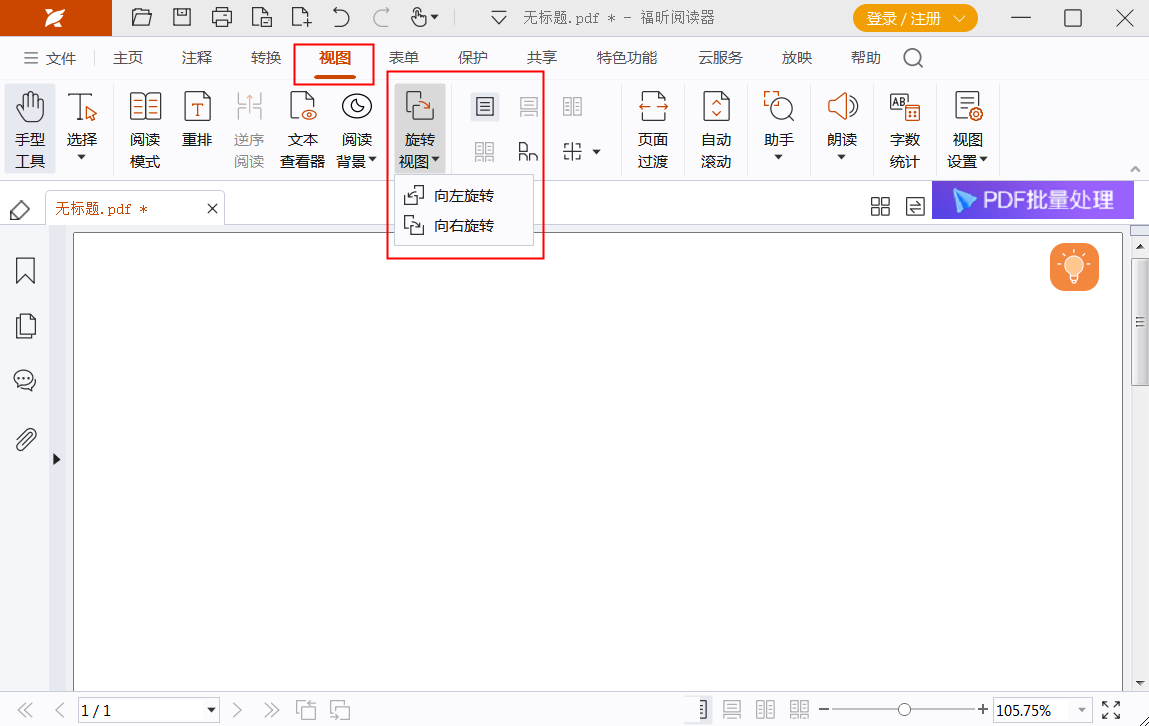Viewport: 1149px width, 726px height.
Task: Toggle single page layout in the ribbon
Action: click(486, 106)
